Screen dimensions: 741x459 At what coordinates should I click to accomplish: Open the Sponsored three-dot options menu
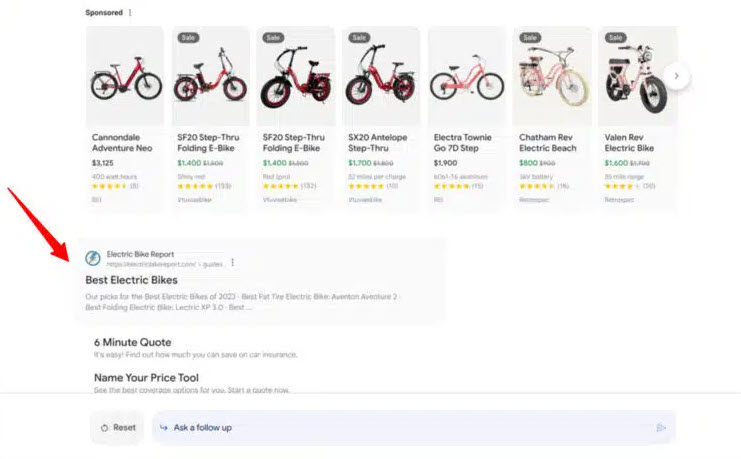click(x=130, y=13)
